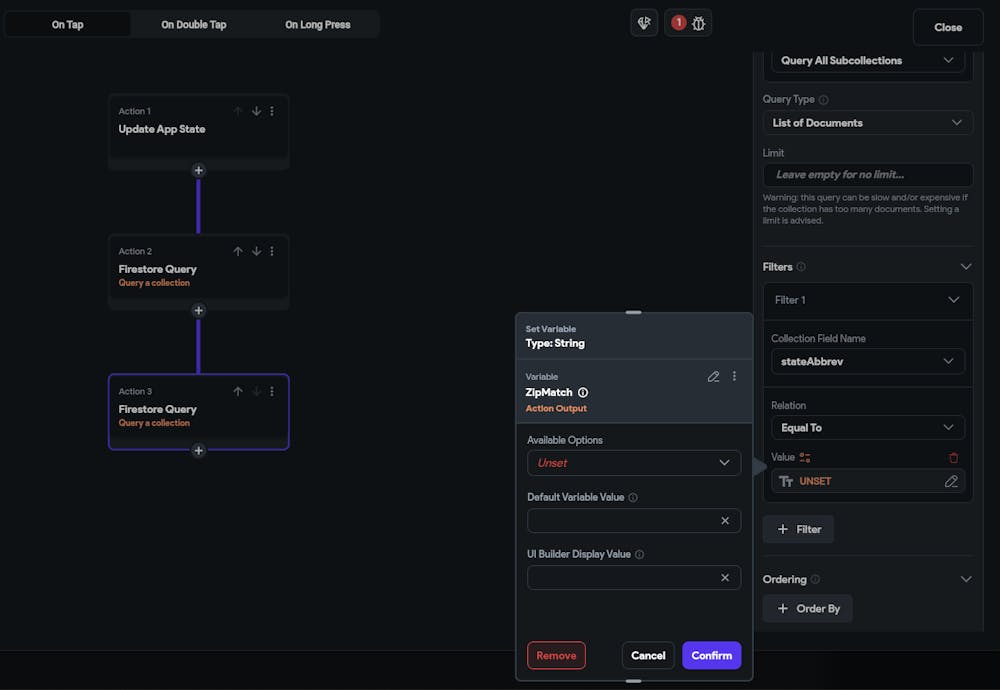This screenshot has width=1000, height=690.
Task: Confirm the Set Variable dialog
Action: click(711, 655)
